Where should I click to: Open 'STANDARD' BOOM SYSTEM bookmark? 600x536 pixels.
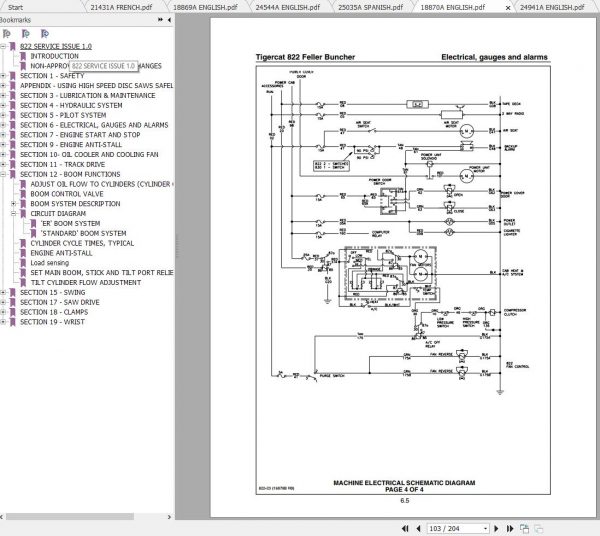[x=83, y=233]
